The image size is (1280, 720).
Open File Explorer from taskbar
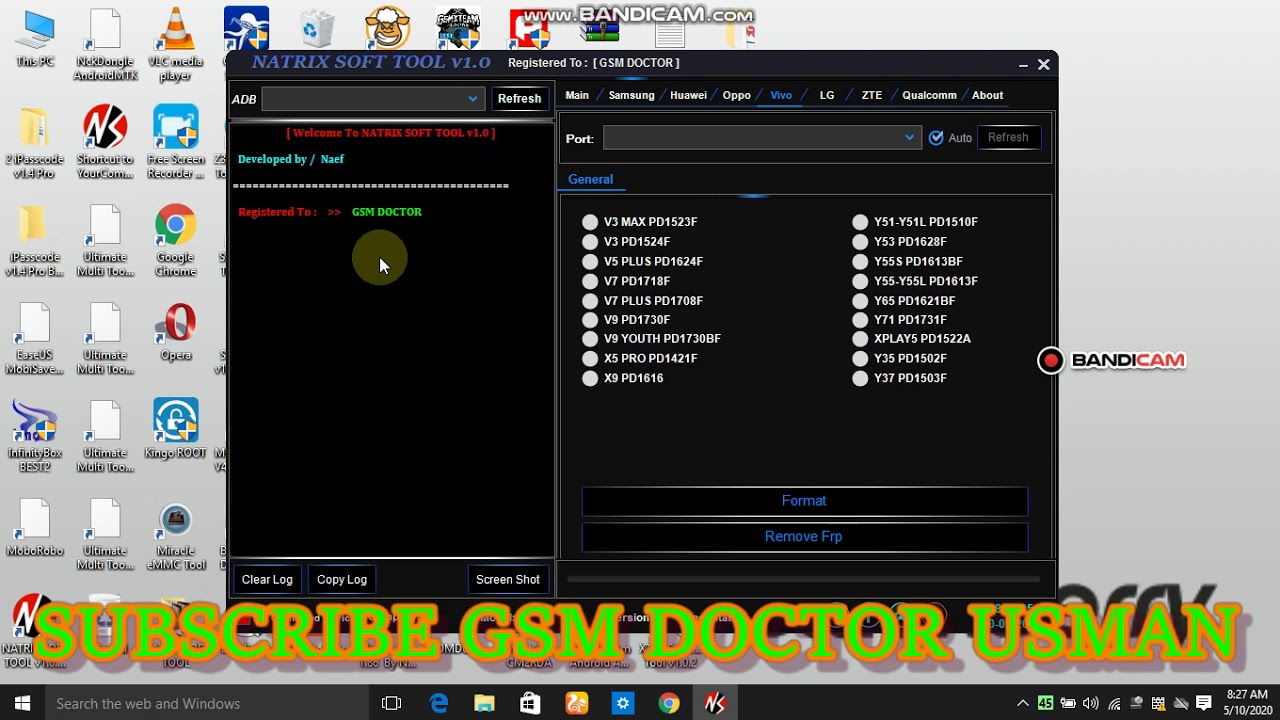pos(484,703)
